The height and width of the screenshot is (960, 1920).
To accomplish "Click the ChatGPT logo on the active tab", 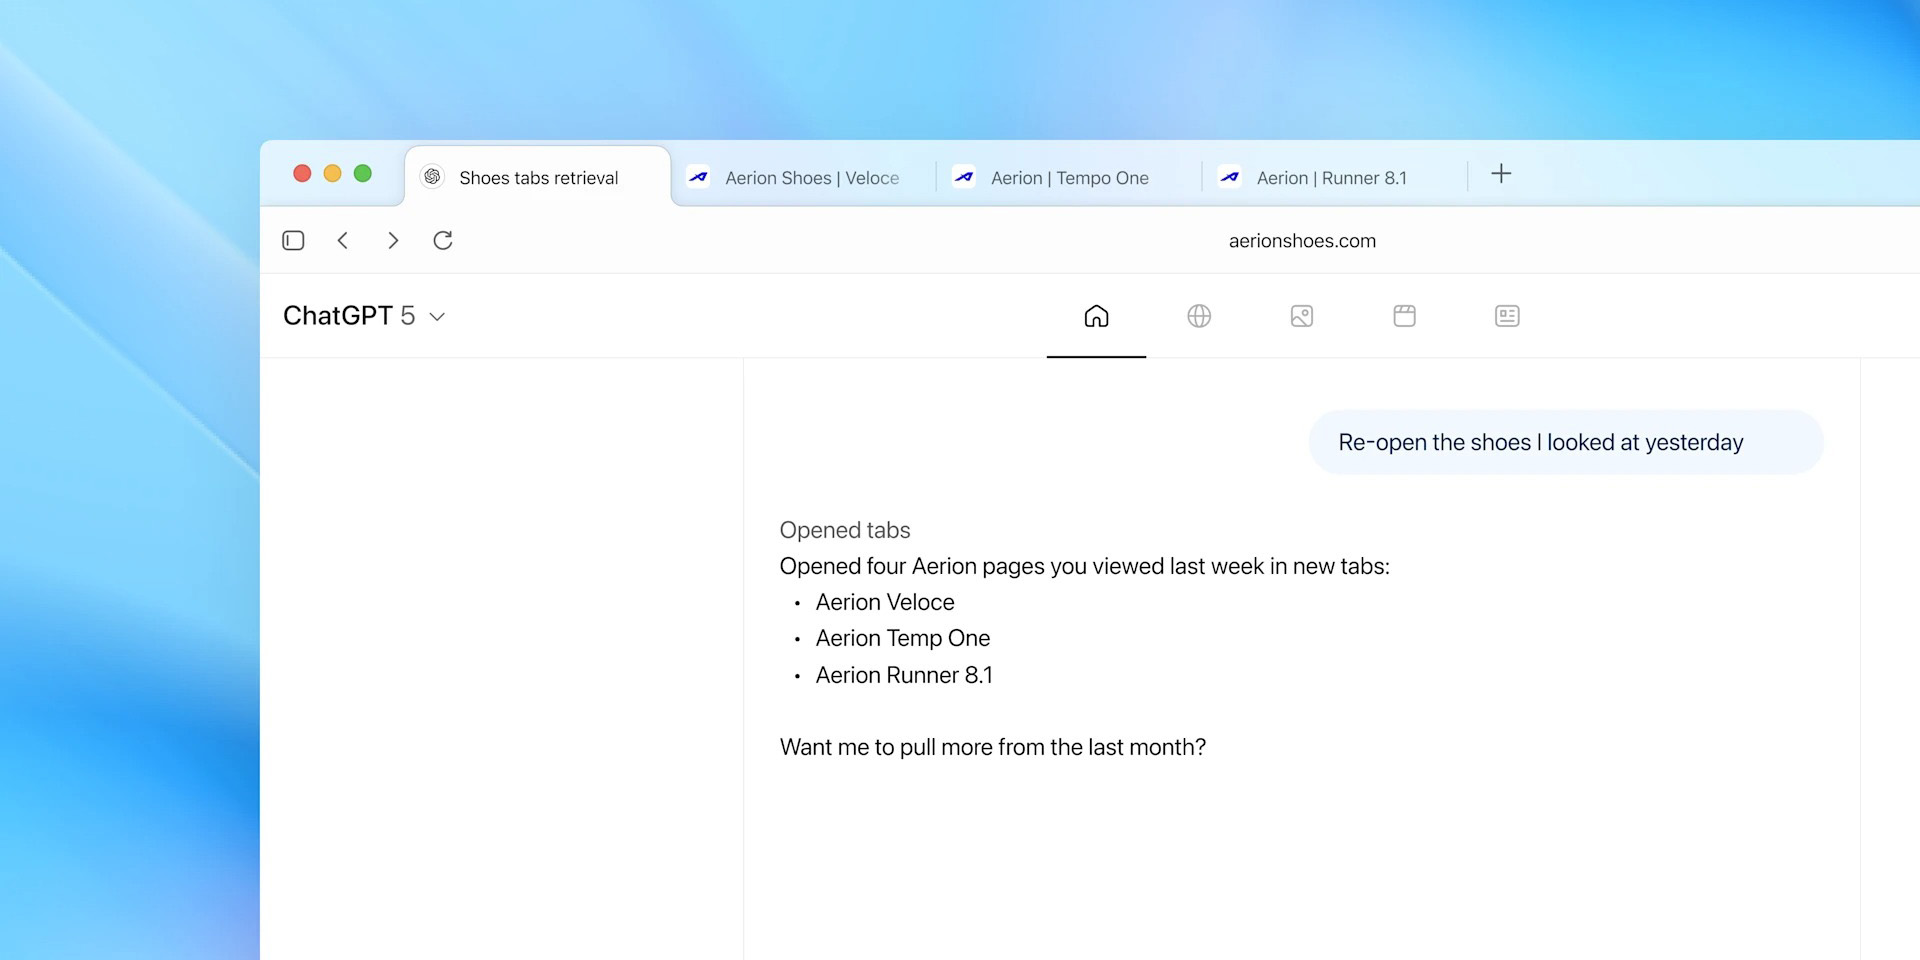I will (433, 177).
